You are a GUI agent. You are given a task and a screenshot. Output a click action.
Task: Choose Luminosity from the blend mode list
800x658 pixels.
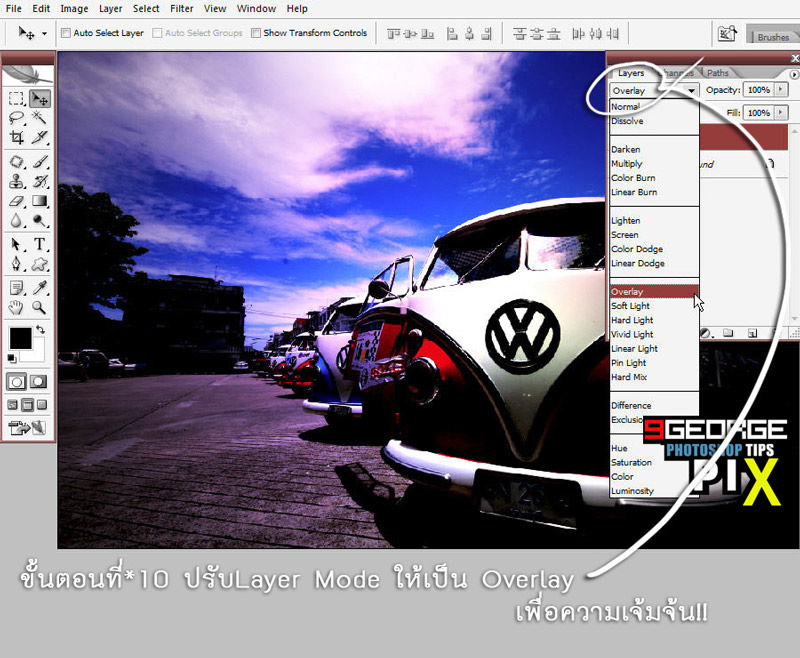(x=632, y=491)
